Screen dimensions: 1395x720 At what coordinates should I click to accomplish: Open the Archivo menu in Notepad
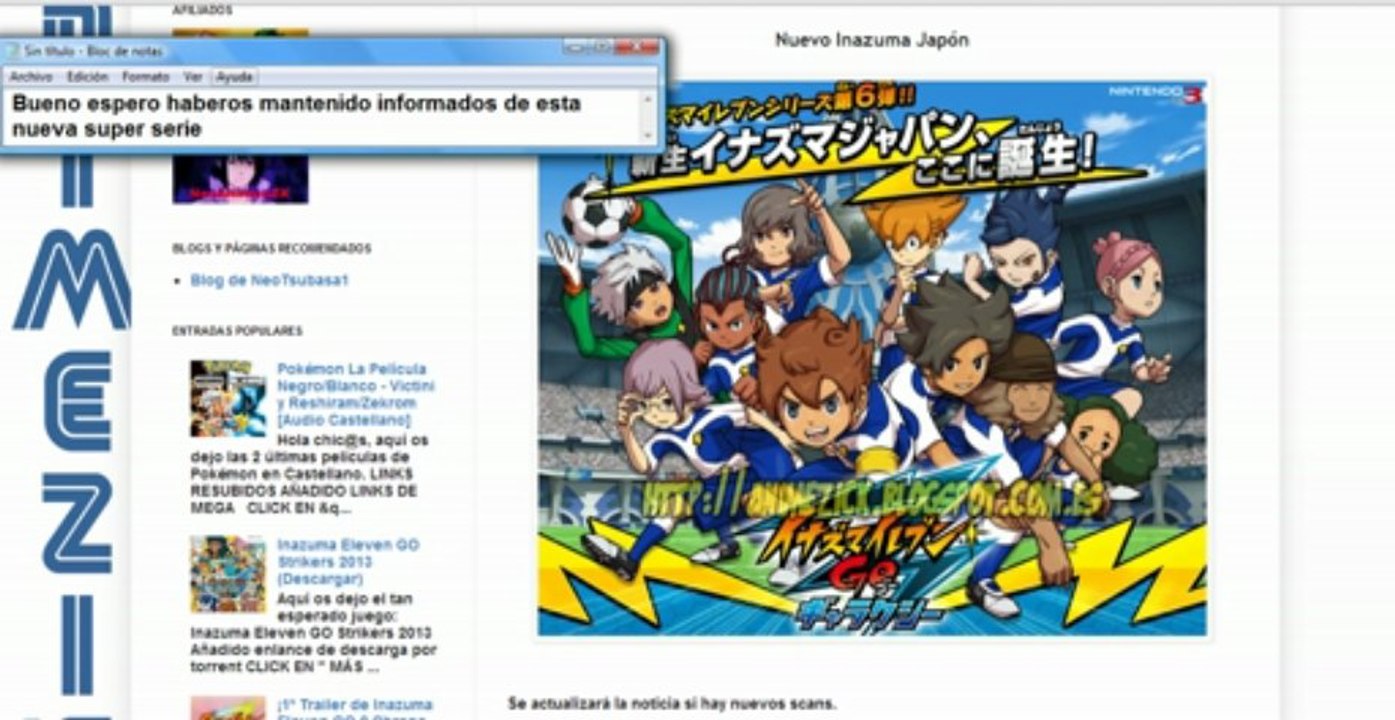(x=31, y=77)
